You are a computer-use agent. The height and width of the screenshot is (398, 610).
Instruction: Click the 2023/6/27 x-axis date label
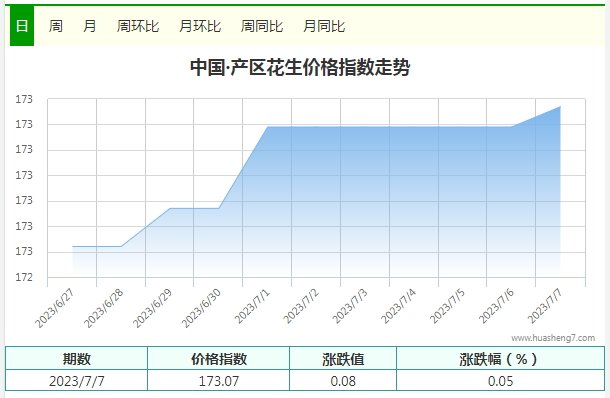[x=54, y=309]
